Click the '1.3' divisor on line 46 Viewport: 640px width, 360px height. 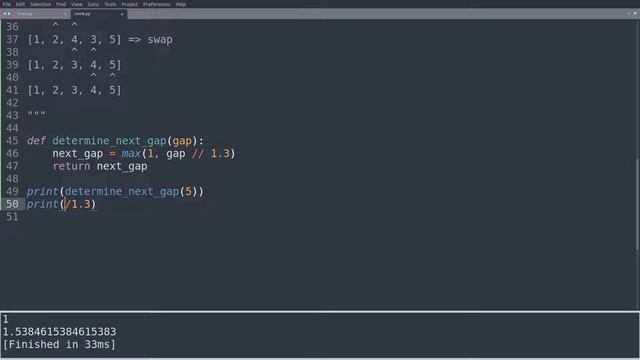coord(220,153)
